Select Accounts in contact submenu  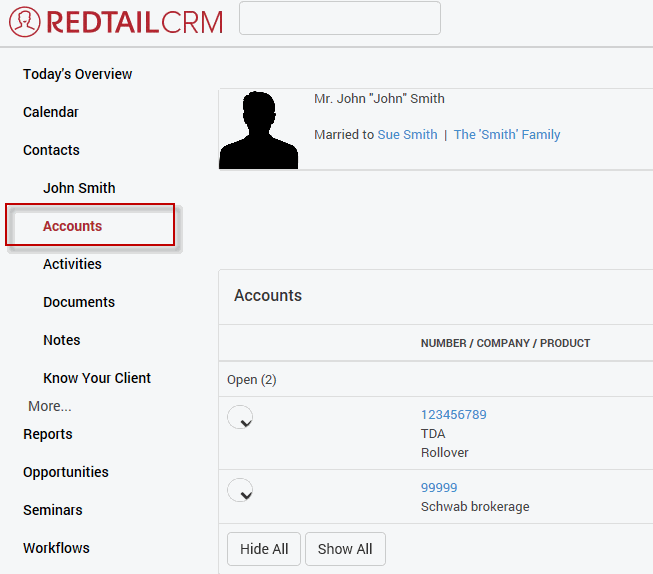coord(72,226)
